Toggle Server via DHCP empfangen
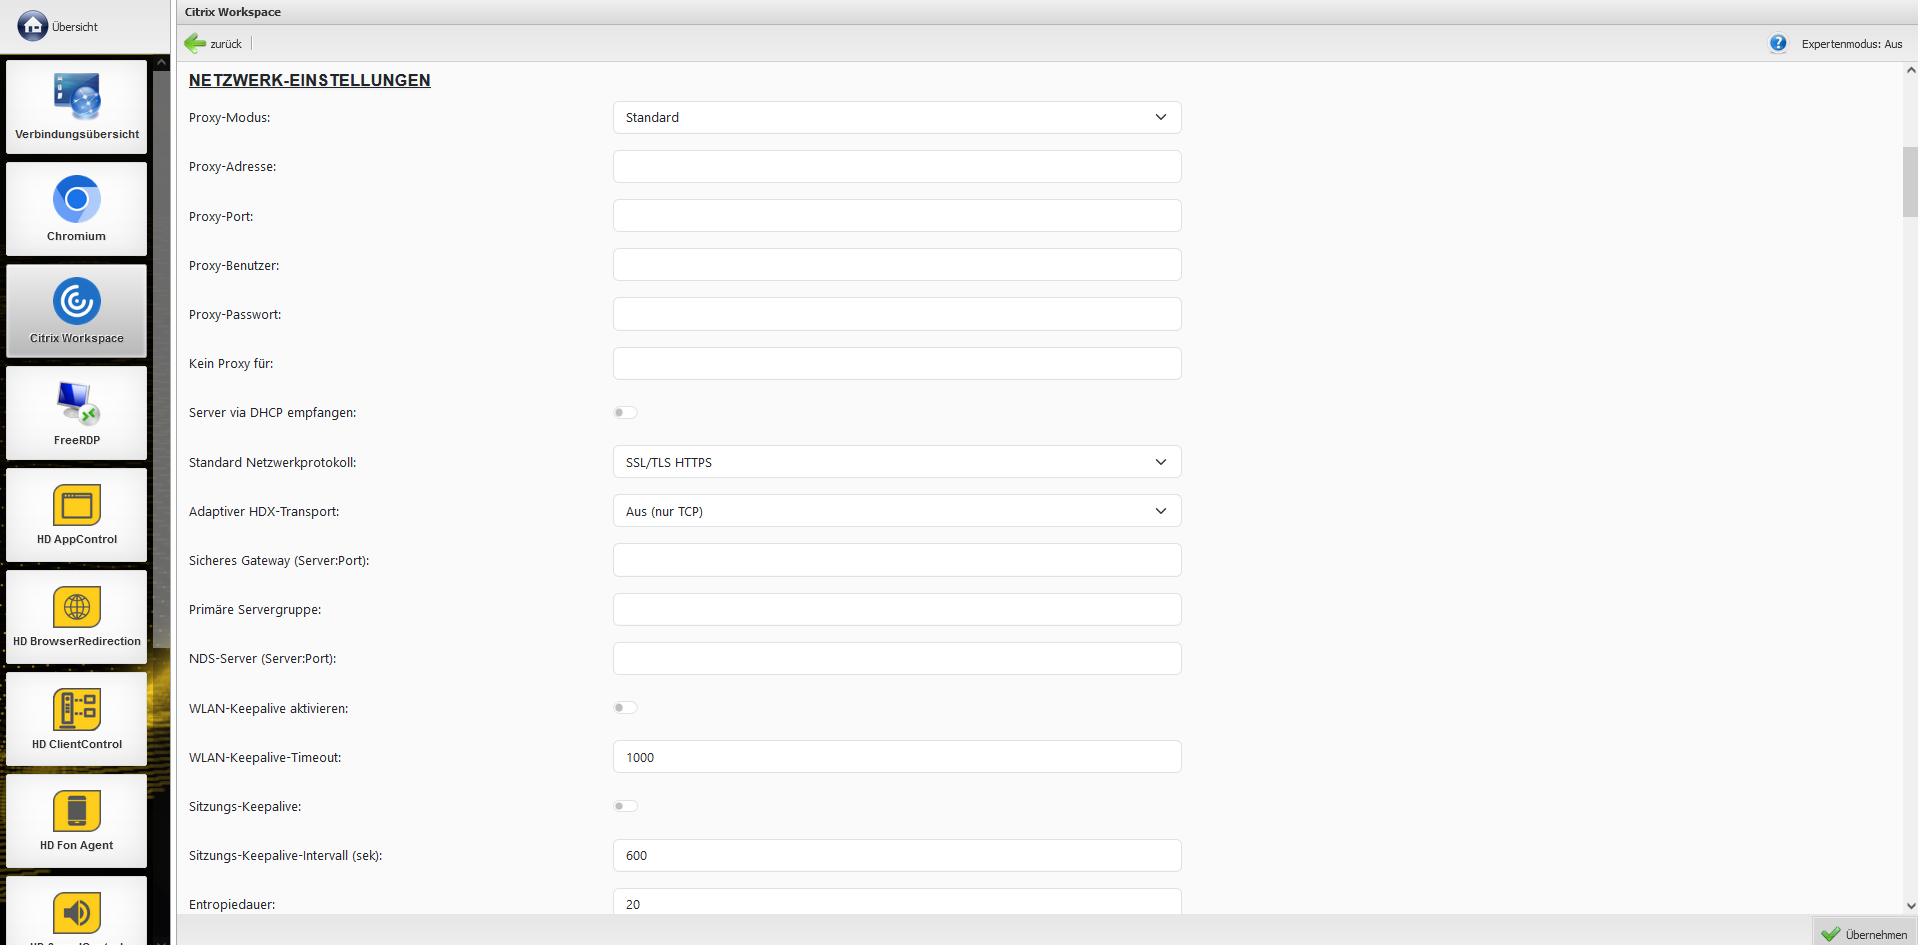Screen dimensions: 1918x945 pyautogui.click(x=625, y=413)
